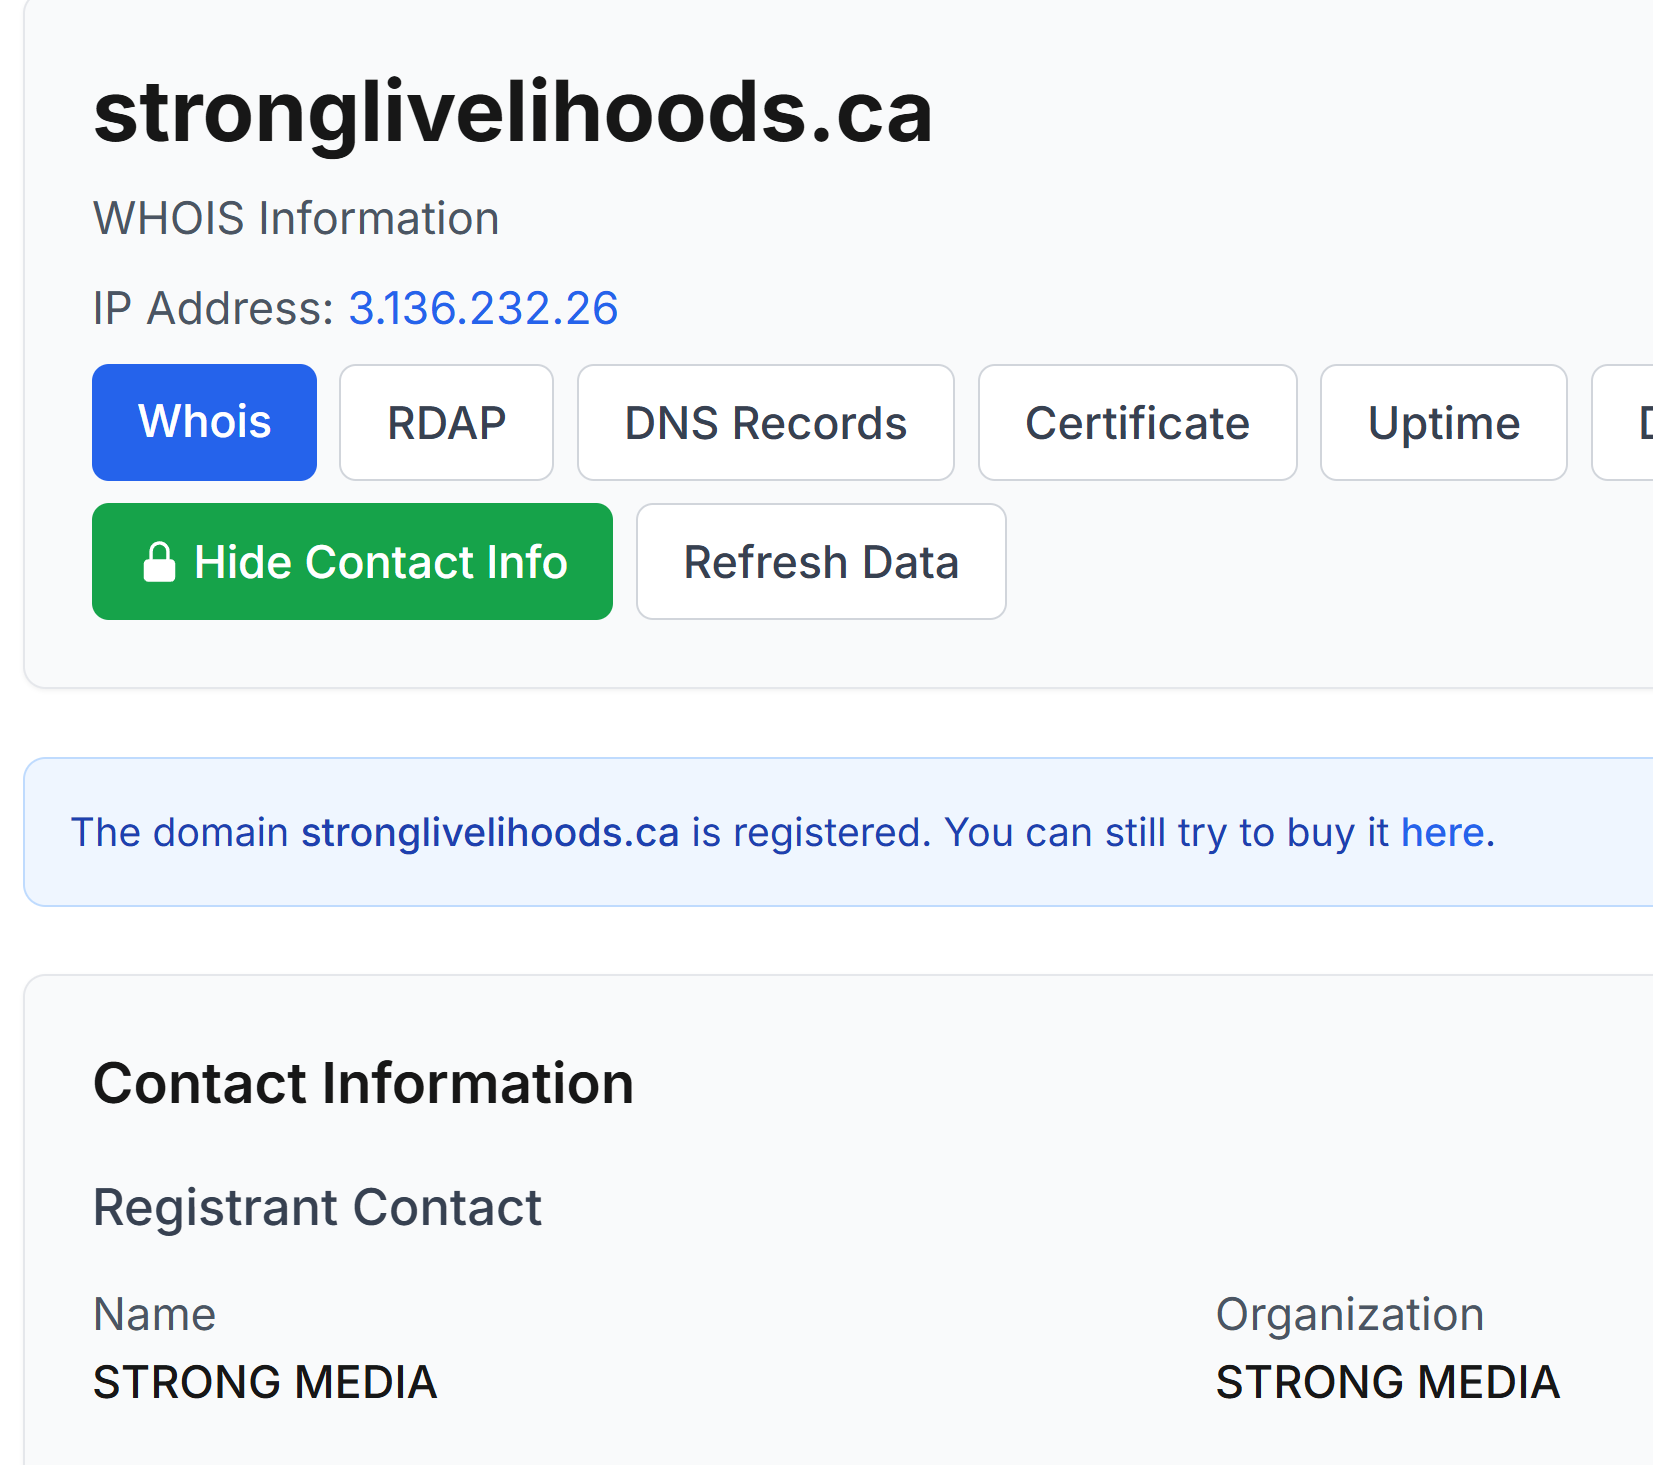Open the DNS Records tab
Image resolution: width=1653 pixels, height=1465 pixels.
click(x=765, y=422)
